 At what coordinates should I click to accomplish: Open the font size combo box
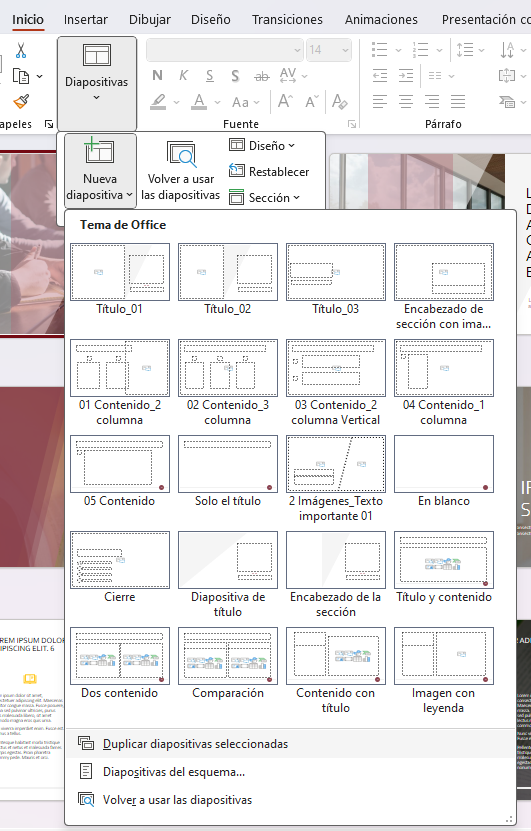329,50
